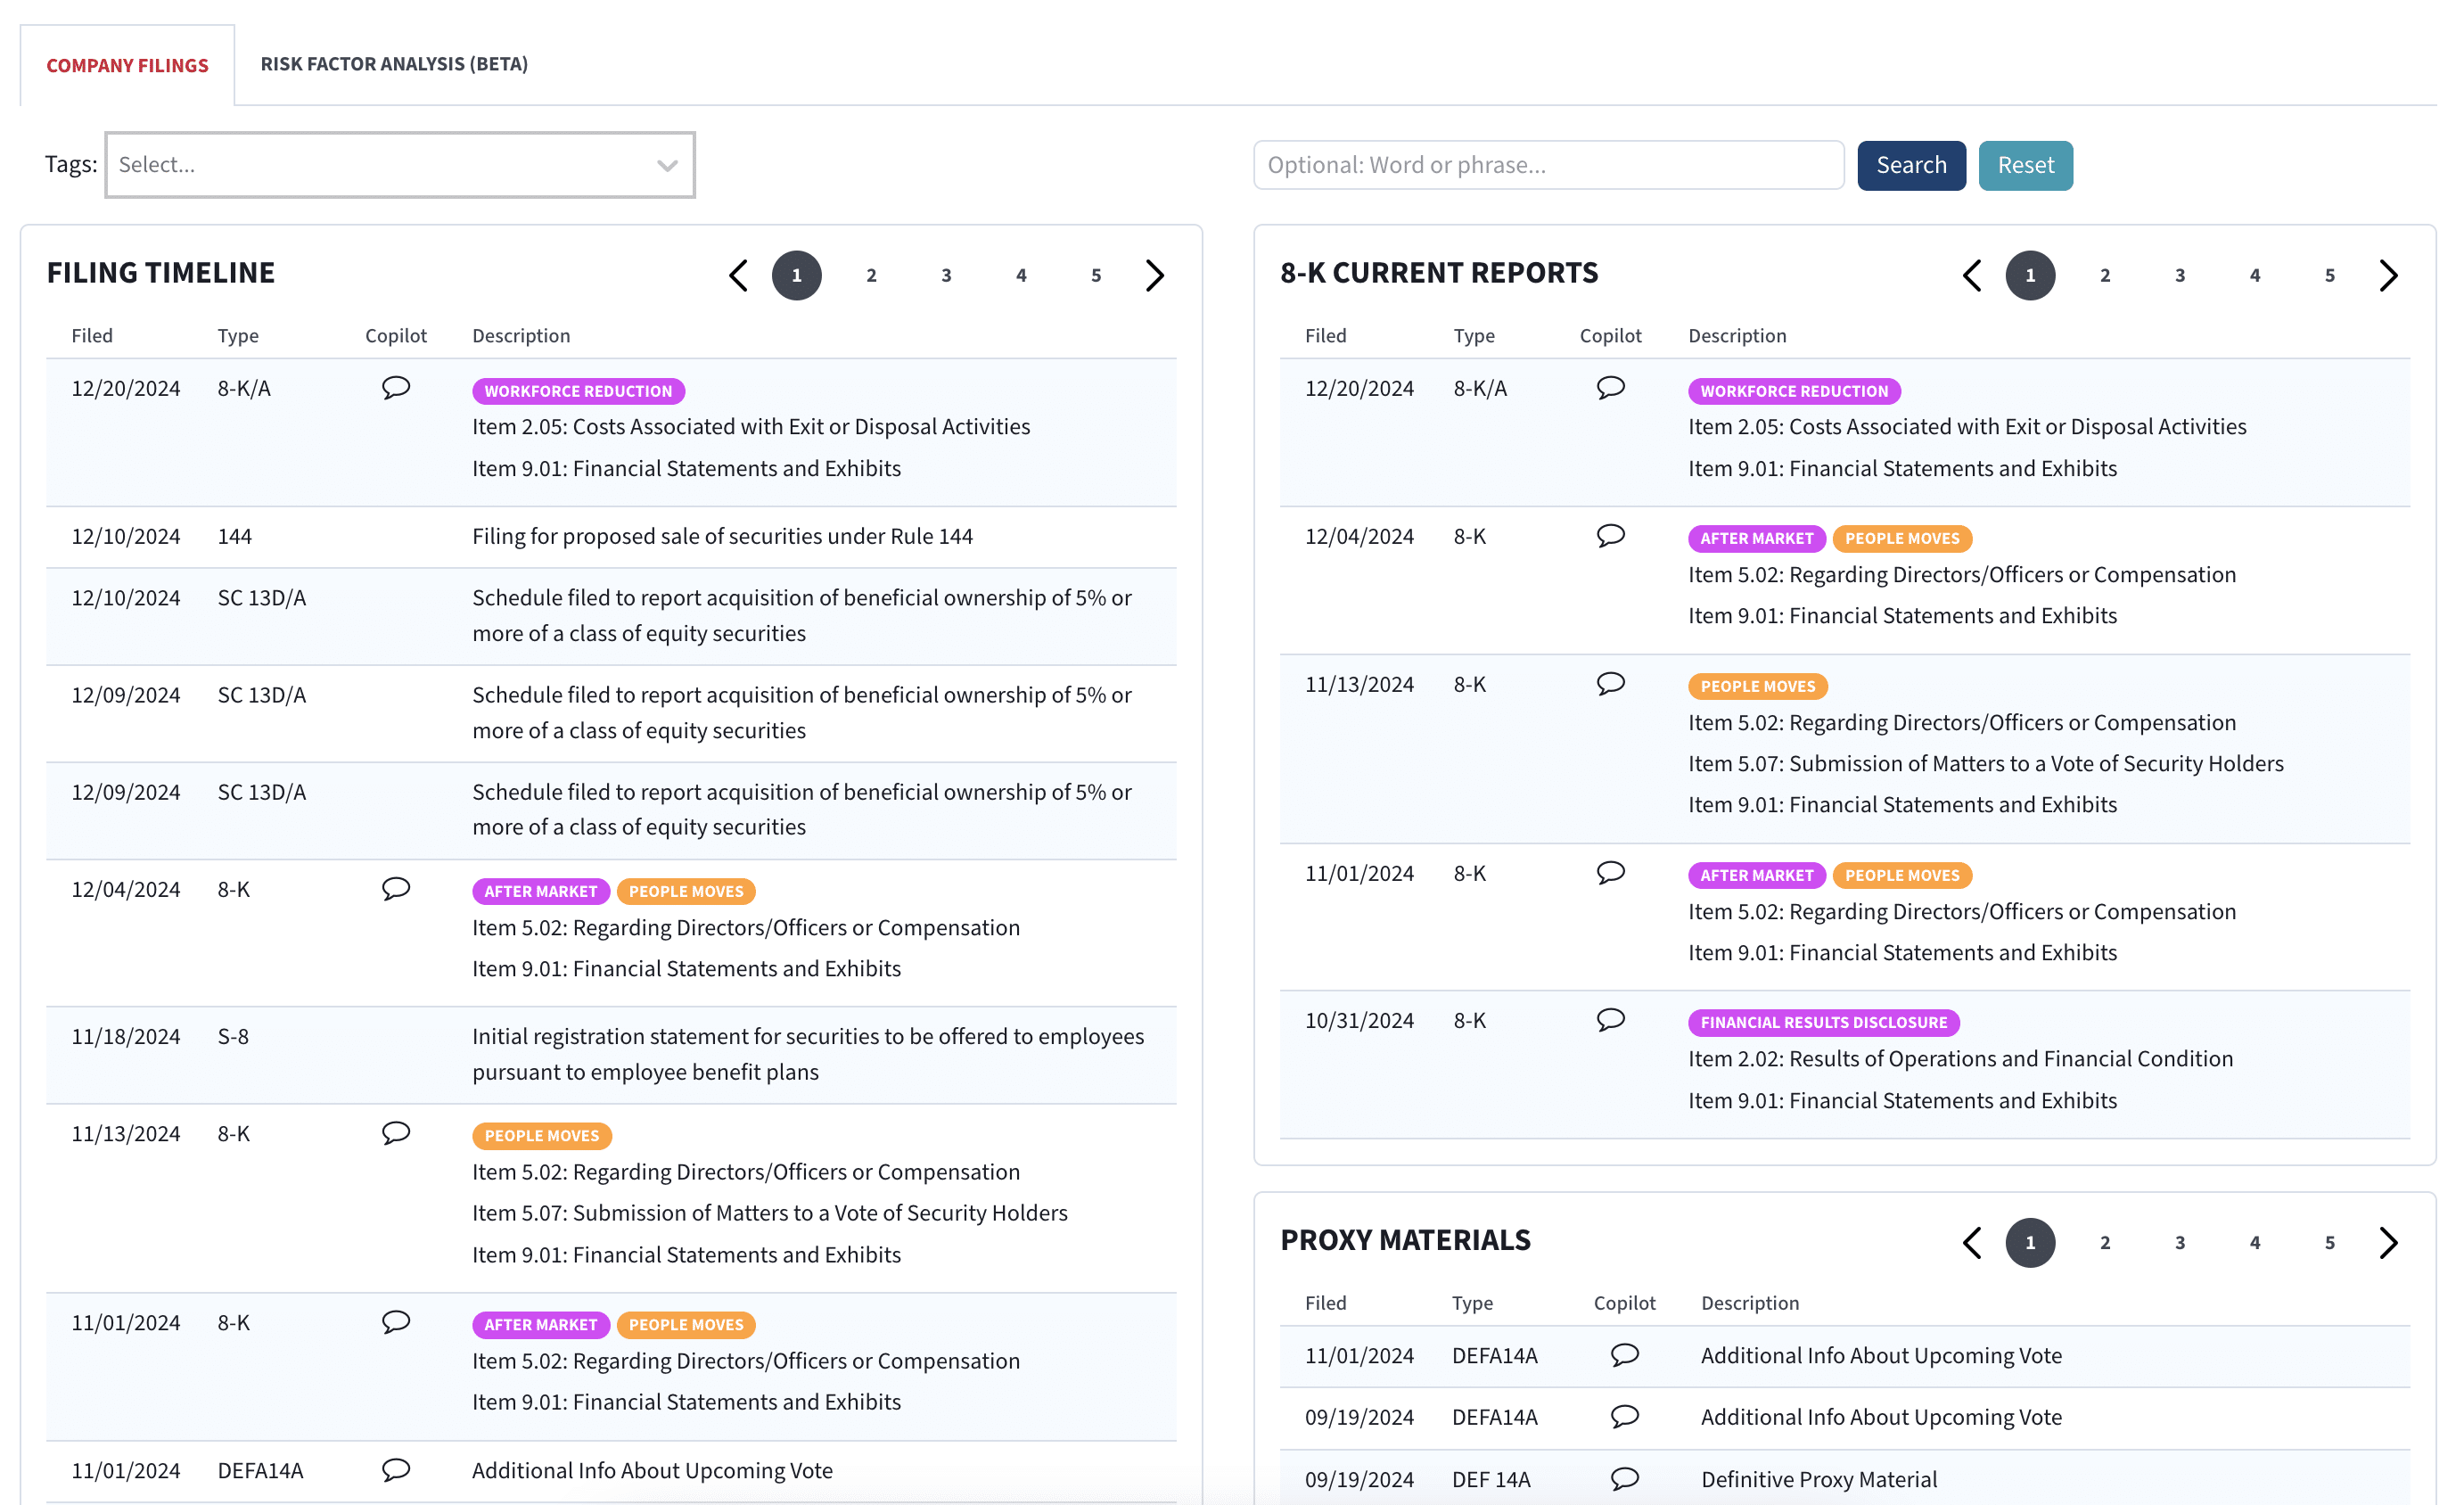Open the 12/10/2024 Rule 144 filing description
Screen dimensions: 2464x1505
click(x=722, y=536)
